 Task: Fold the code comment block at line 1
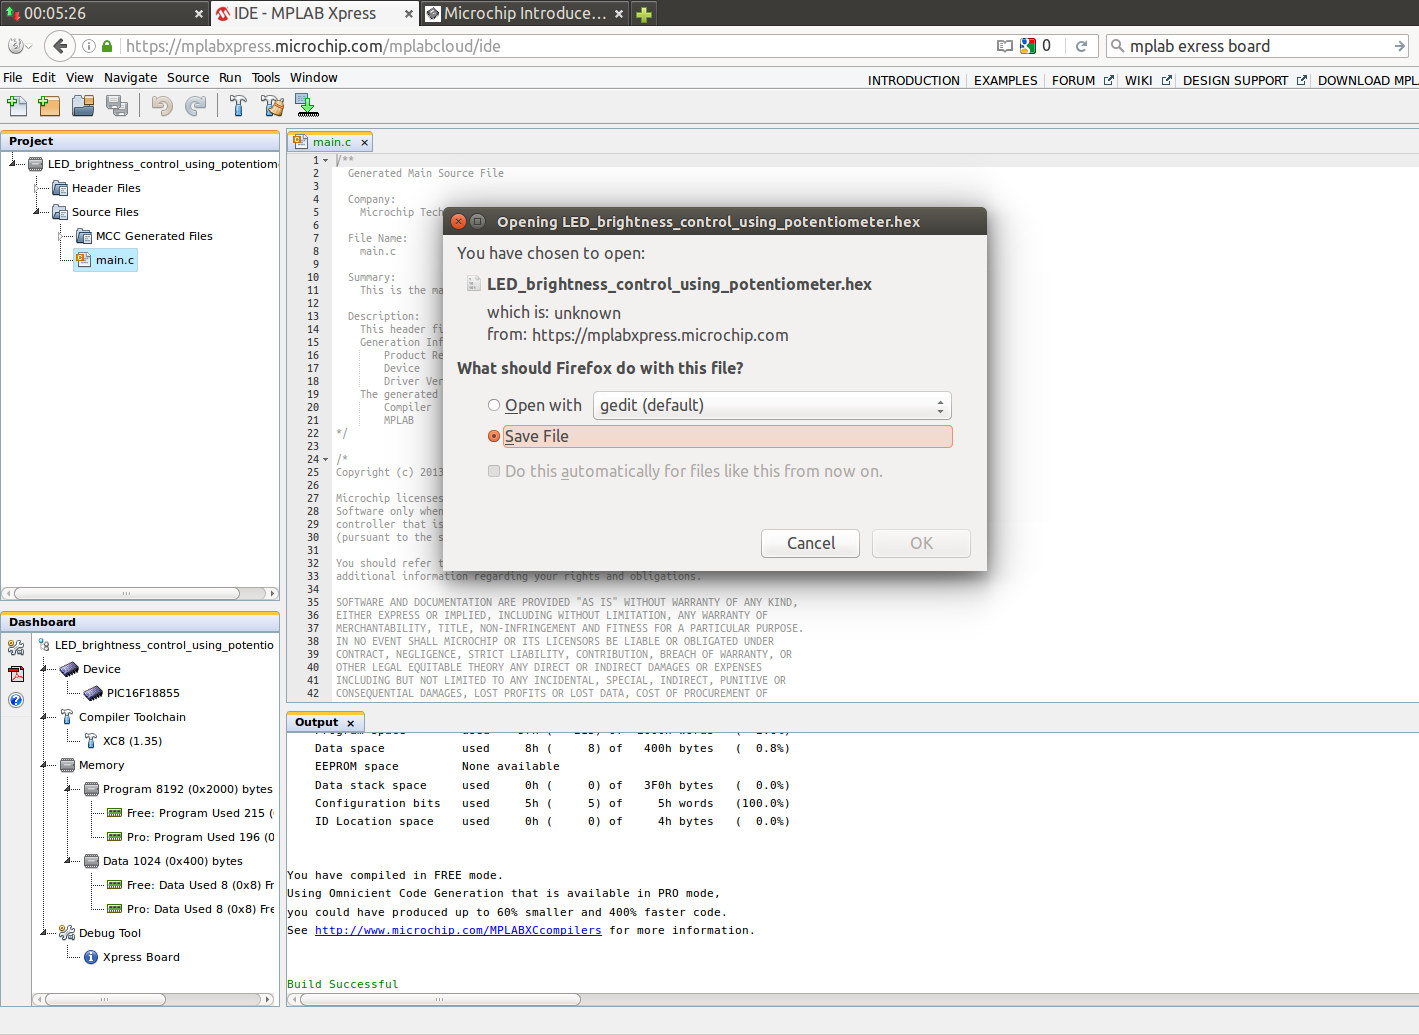(x=326, y=160)
